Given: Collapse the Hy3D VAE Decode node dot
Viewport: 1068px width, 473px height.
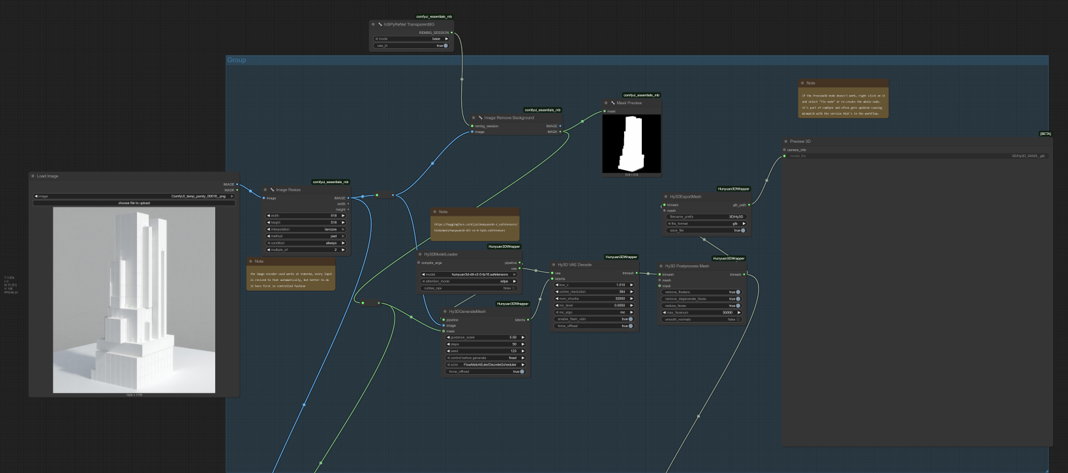Looking at the screenshot, I should pos(554,264).
